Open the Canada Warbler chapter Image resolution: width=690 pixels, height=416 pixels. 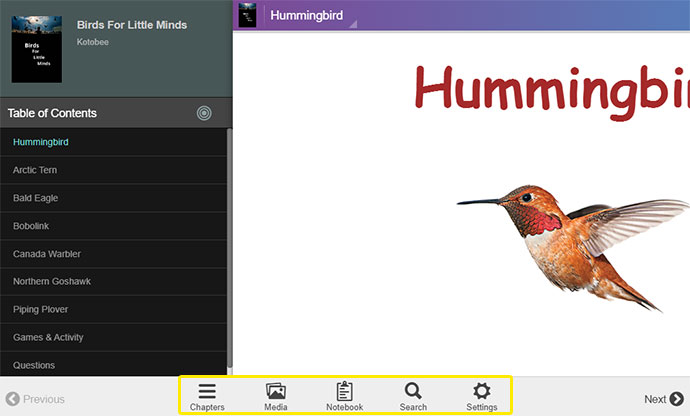tap(47, 254)
